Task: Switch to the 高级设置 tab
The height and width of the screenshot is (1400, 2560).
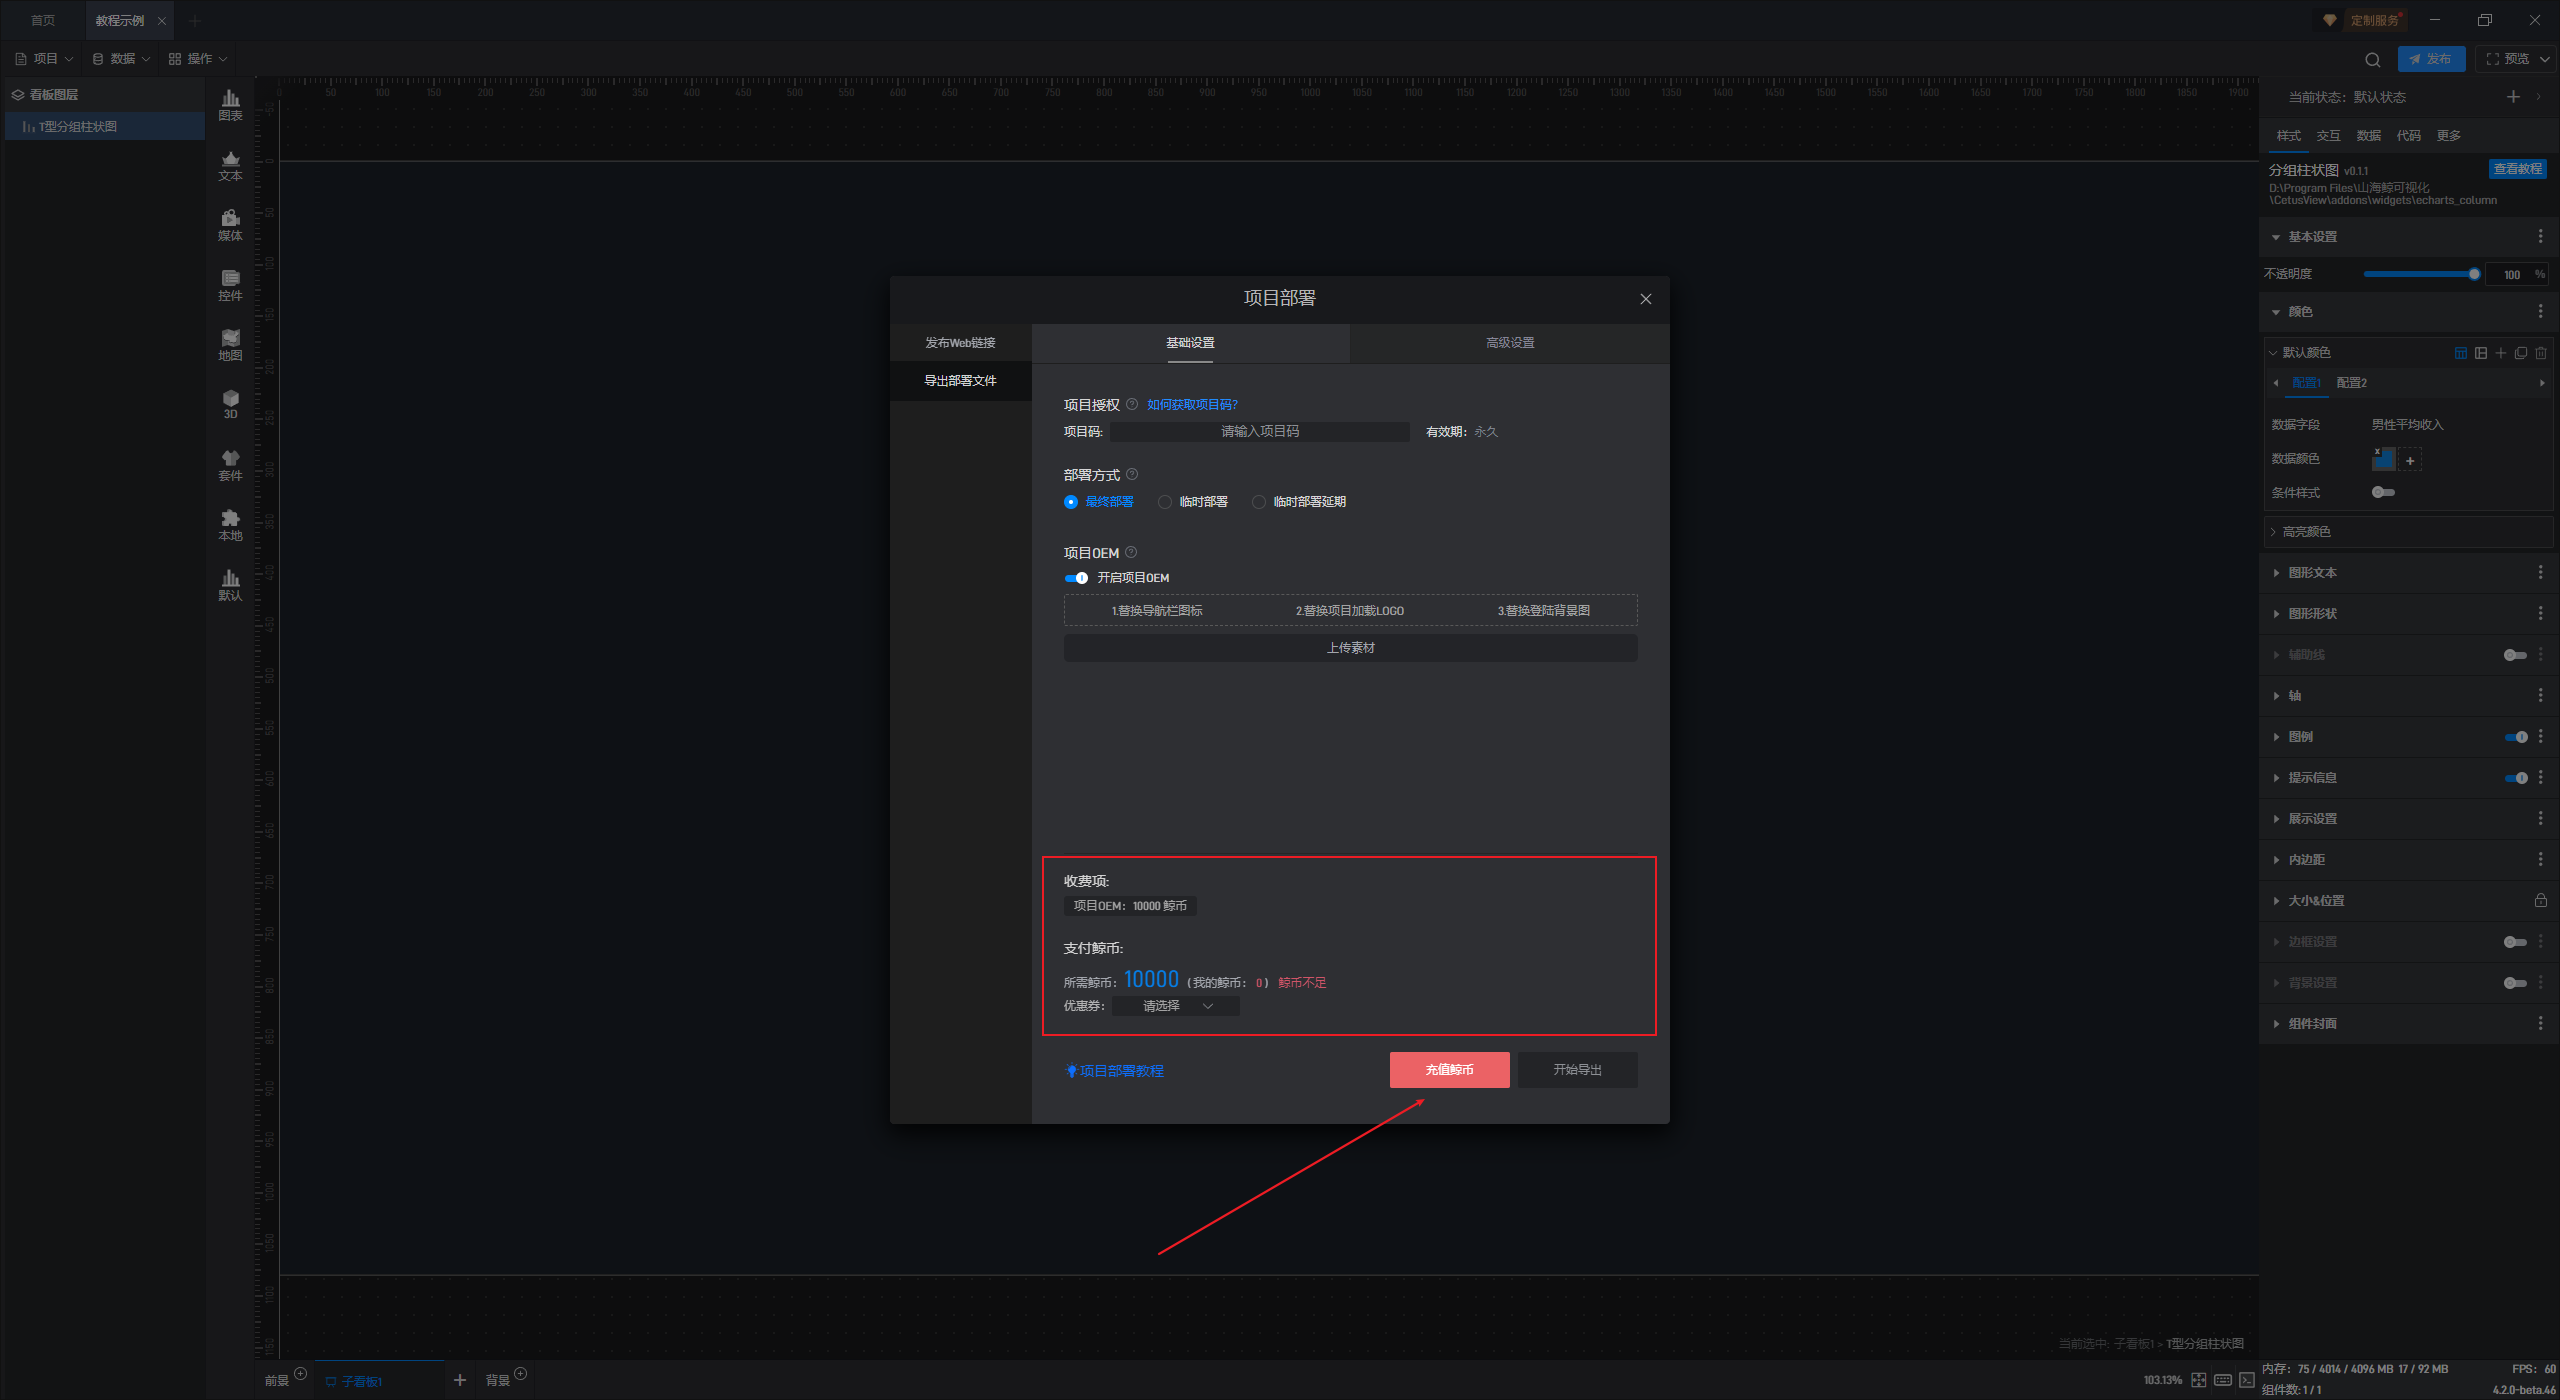Action: (1509, 343)
